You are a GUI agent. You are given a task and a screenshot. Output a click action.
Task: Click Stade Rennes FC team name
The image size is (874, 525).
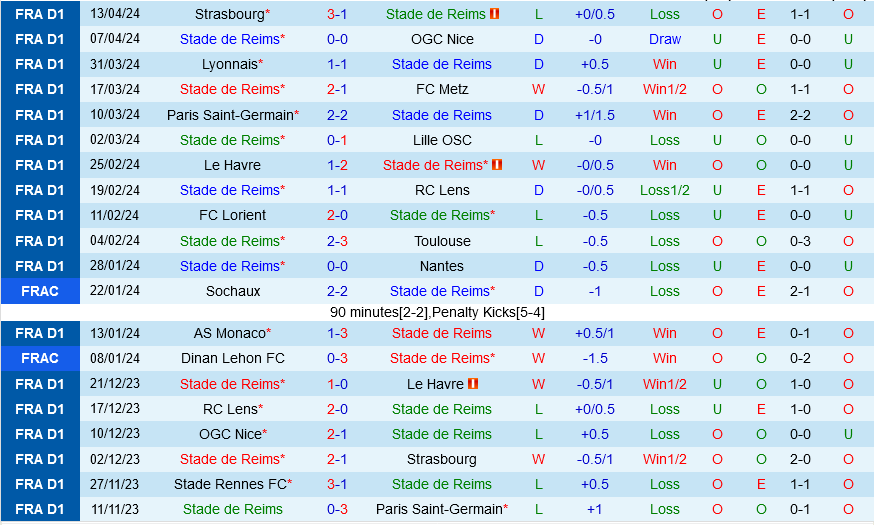pyautogui.click(x=230, y=484)
